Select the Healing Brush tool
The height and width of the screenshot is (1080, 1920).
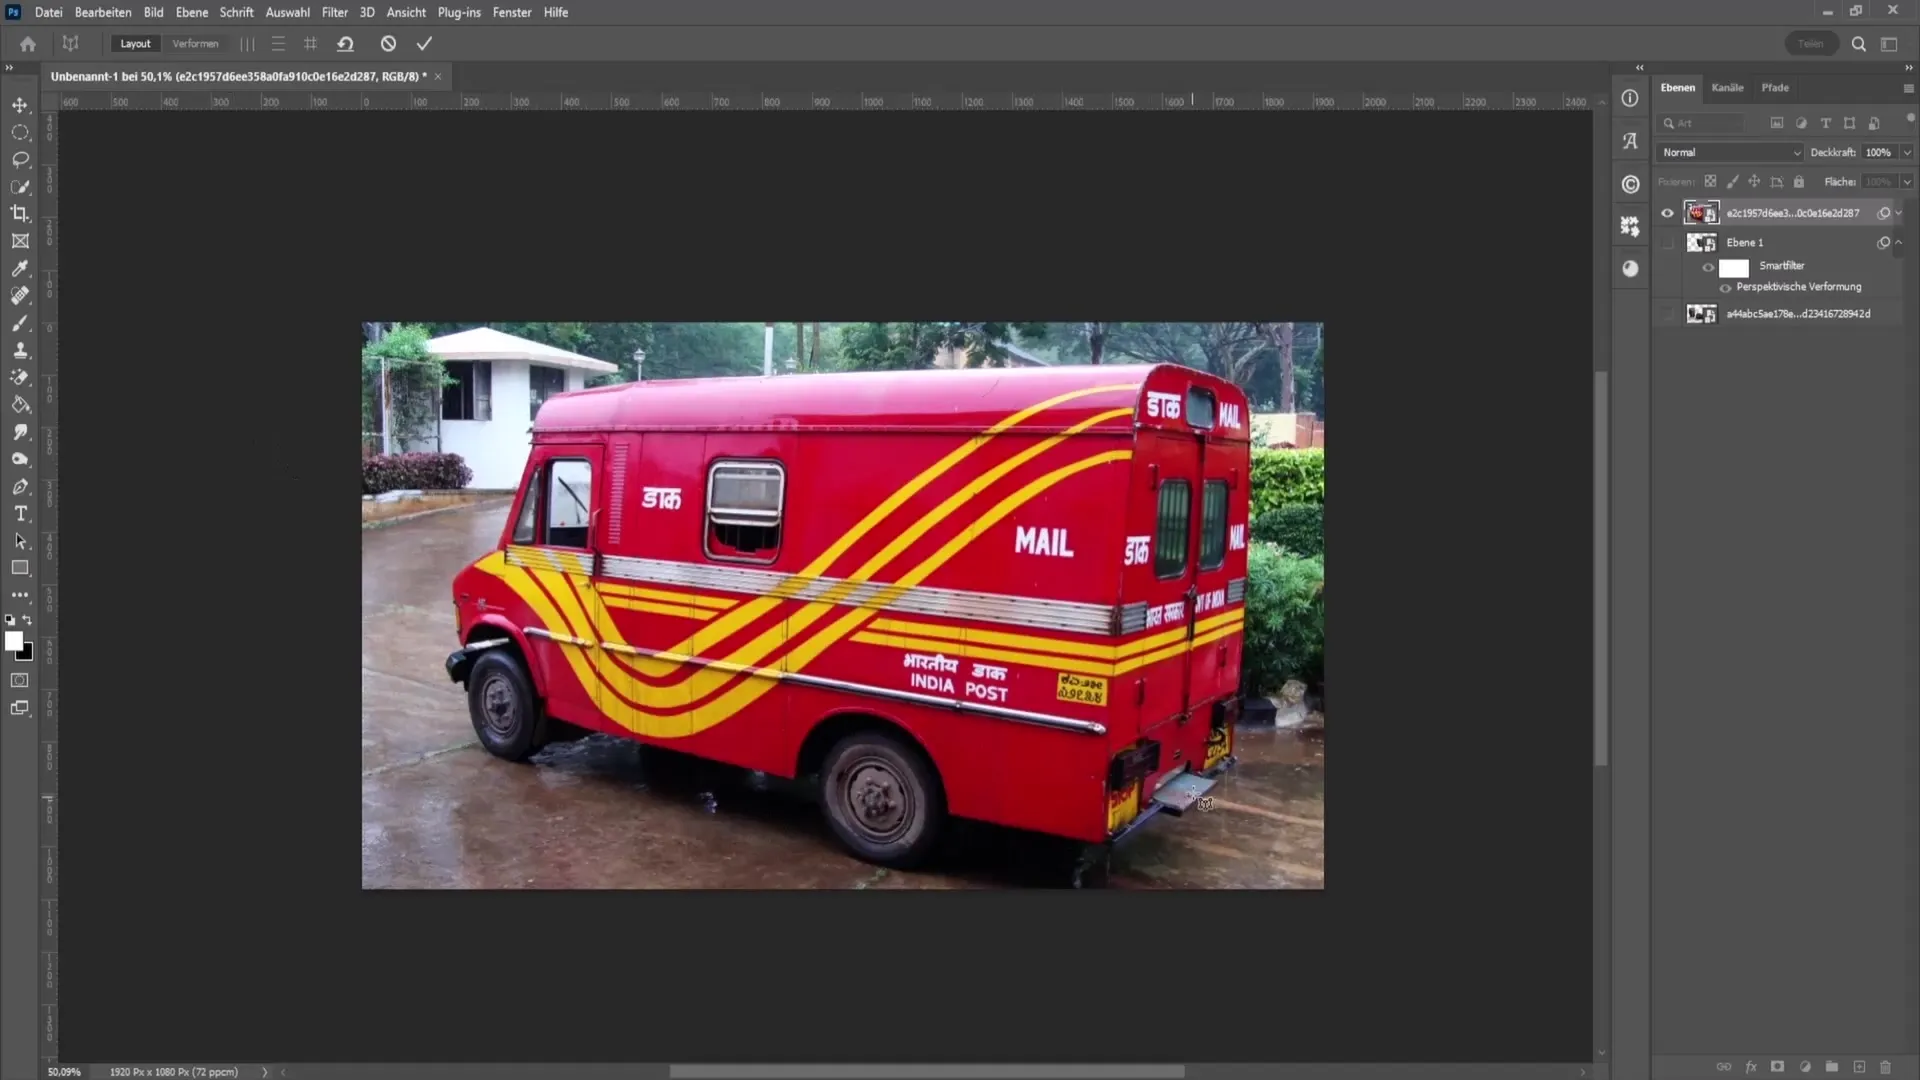tap(20, 295)
